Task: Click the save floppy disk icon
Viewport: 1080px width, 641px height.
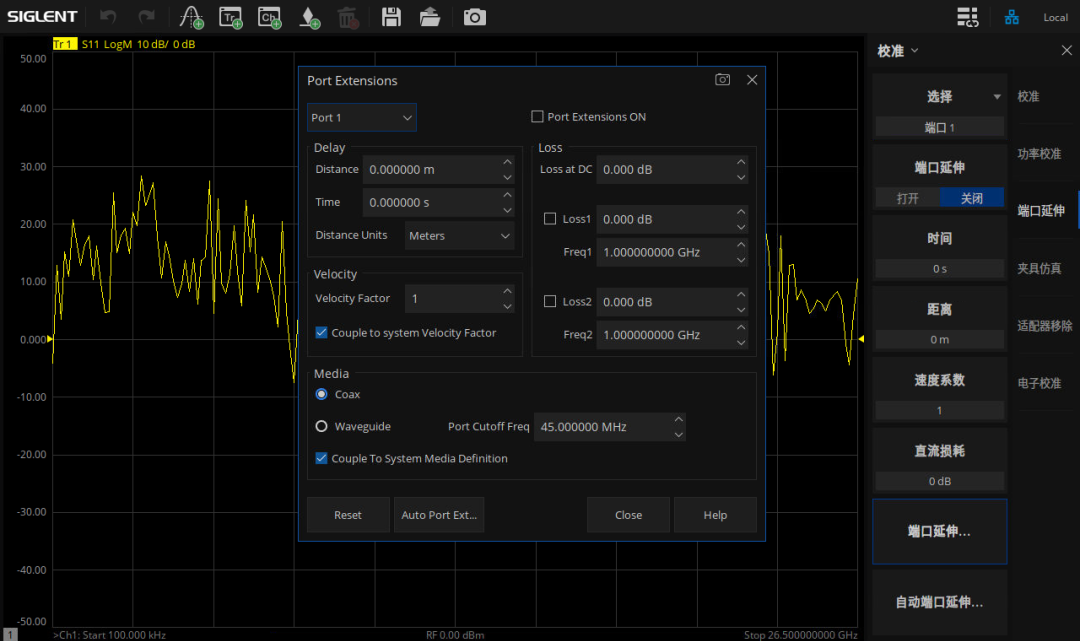Action: pos(391,17)
